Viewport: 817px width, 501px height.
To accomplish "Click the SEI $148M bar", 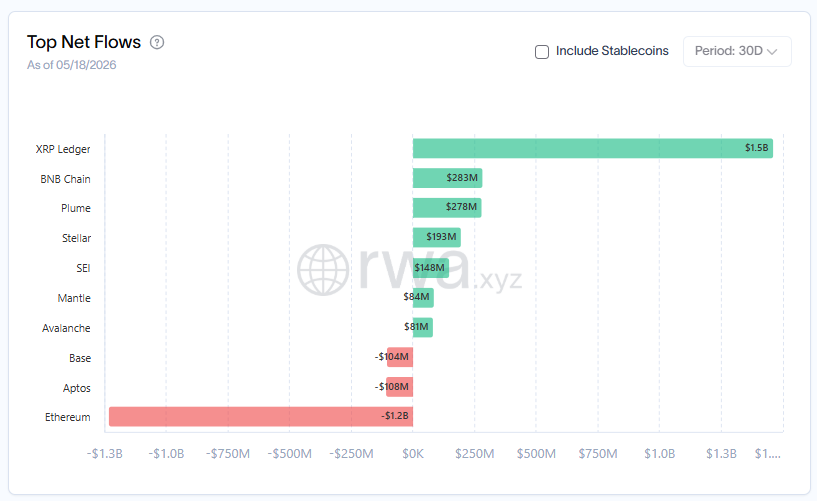I will [x=431, y=268].
